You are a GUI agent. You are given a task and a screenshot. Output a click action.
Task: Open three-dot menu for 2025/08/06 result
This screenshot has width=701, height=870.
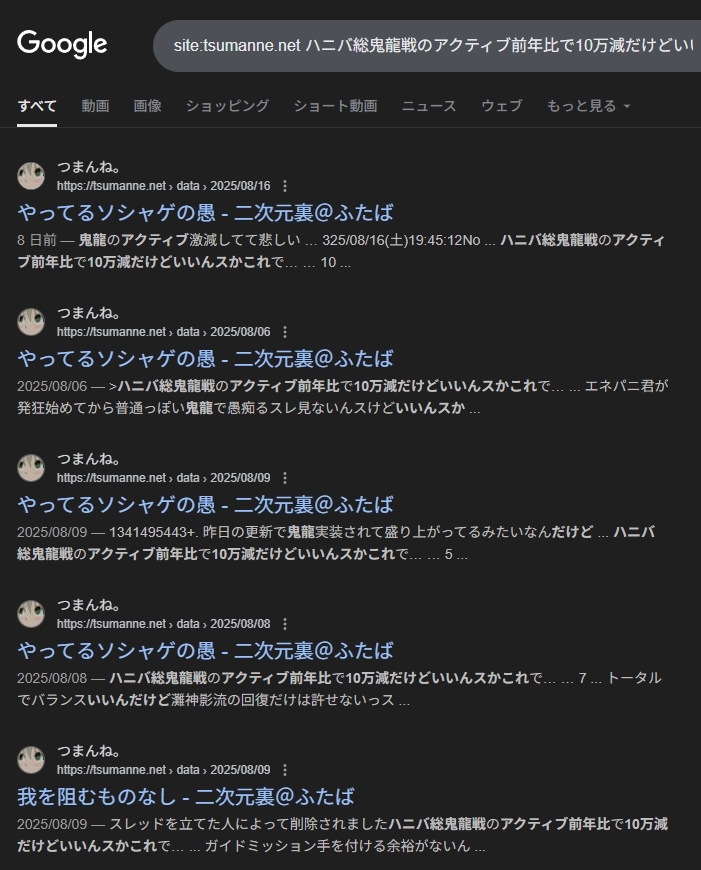click(x=285, y=332)
